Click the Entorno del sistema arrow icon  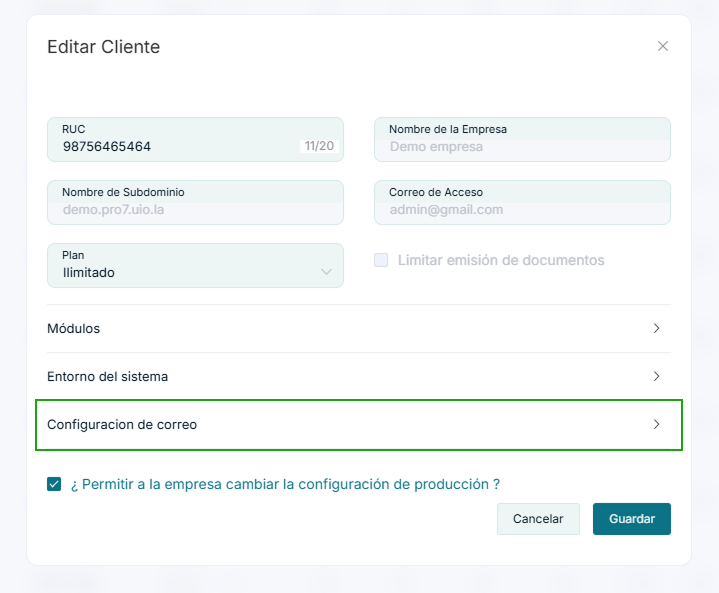[x=656, y=376]
